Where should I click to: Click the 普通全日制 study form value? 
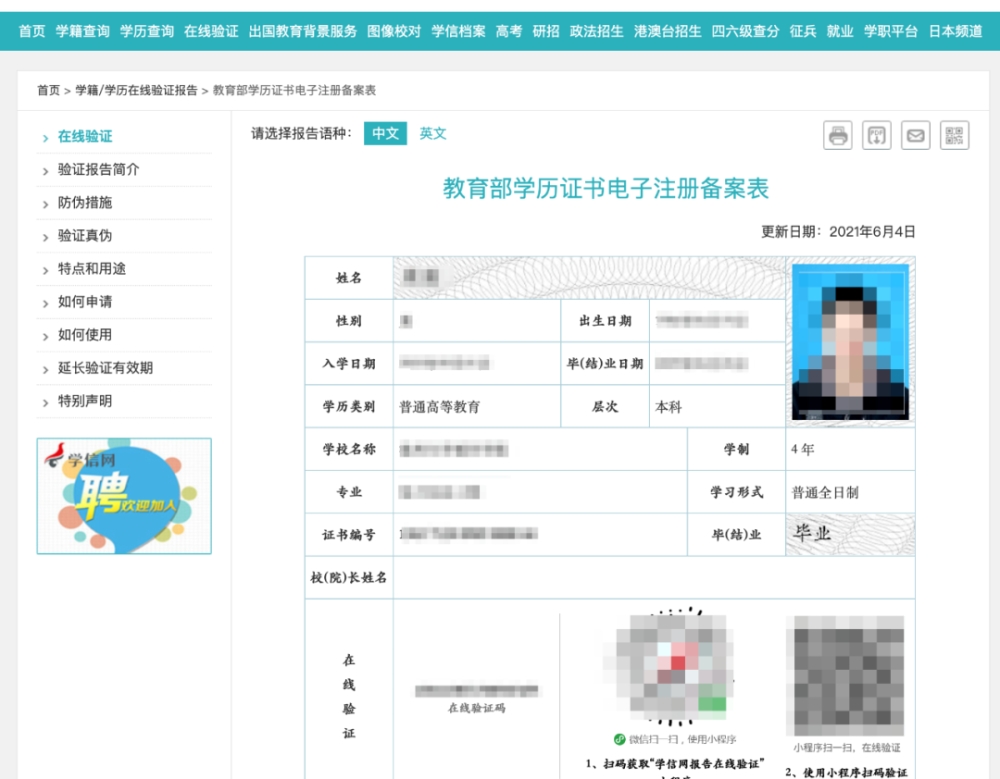coord(825,493)
